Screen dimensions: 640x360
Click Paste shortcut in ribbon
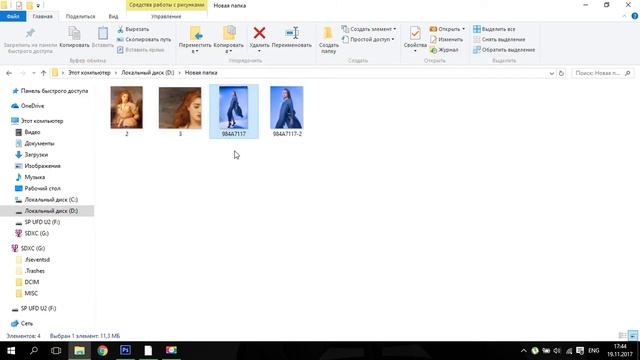140,50
